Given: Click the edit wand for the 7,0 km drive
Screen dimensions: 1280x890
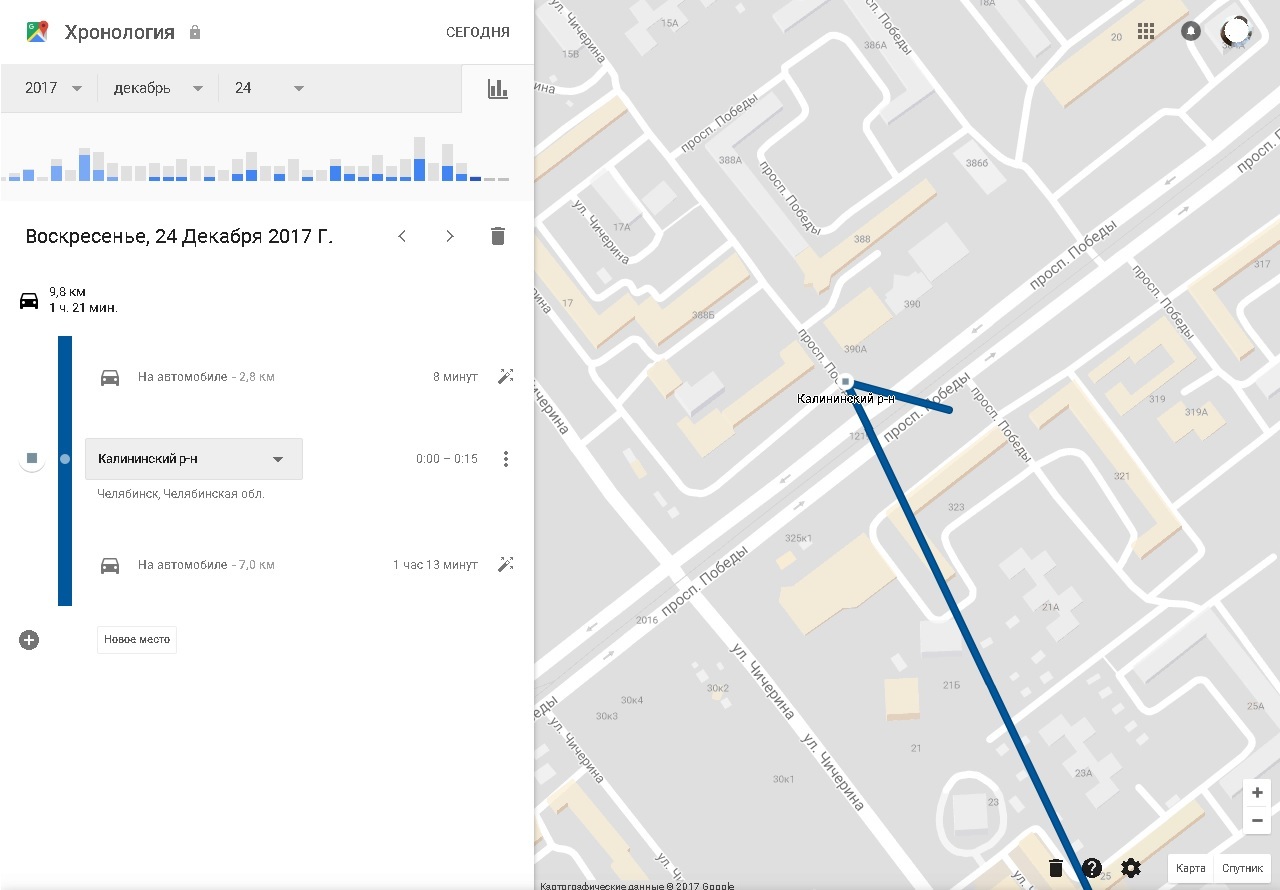Looking at the screenshot, I should (x=506, y=565).
